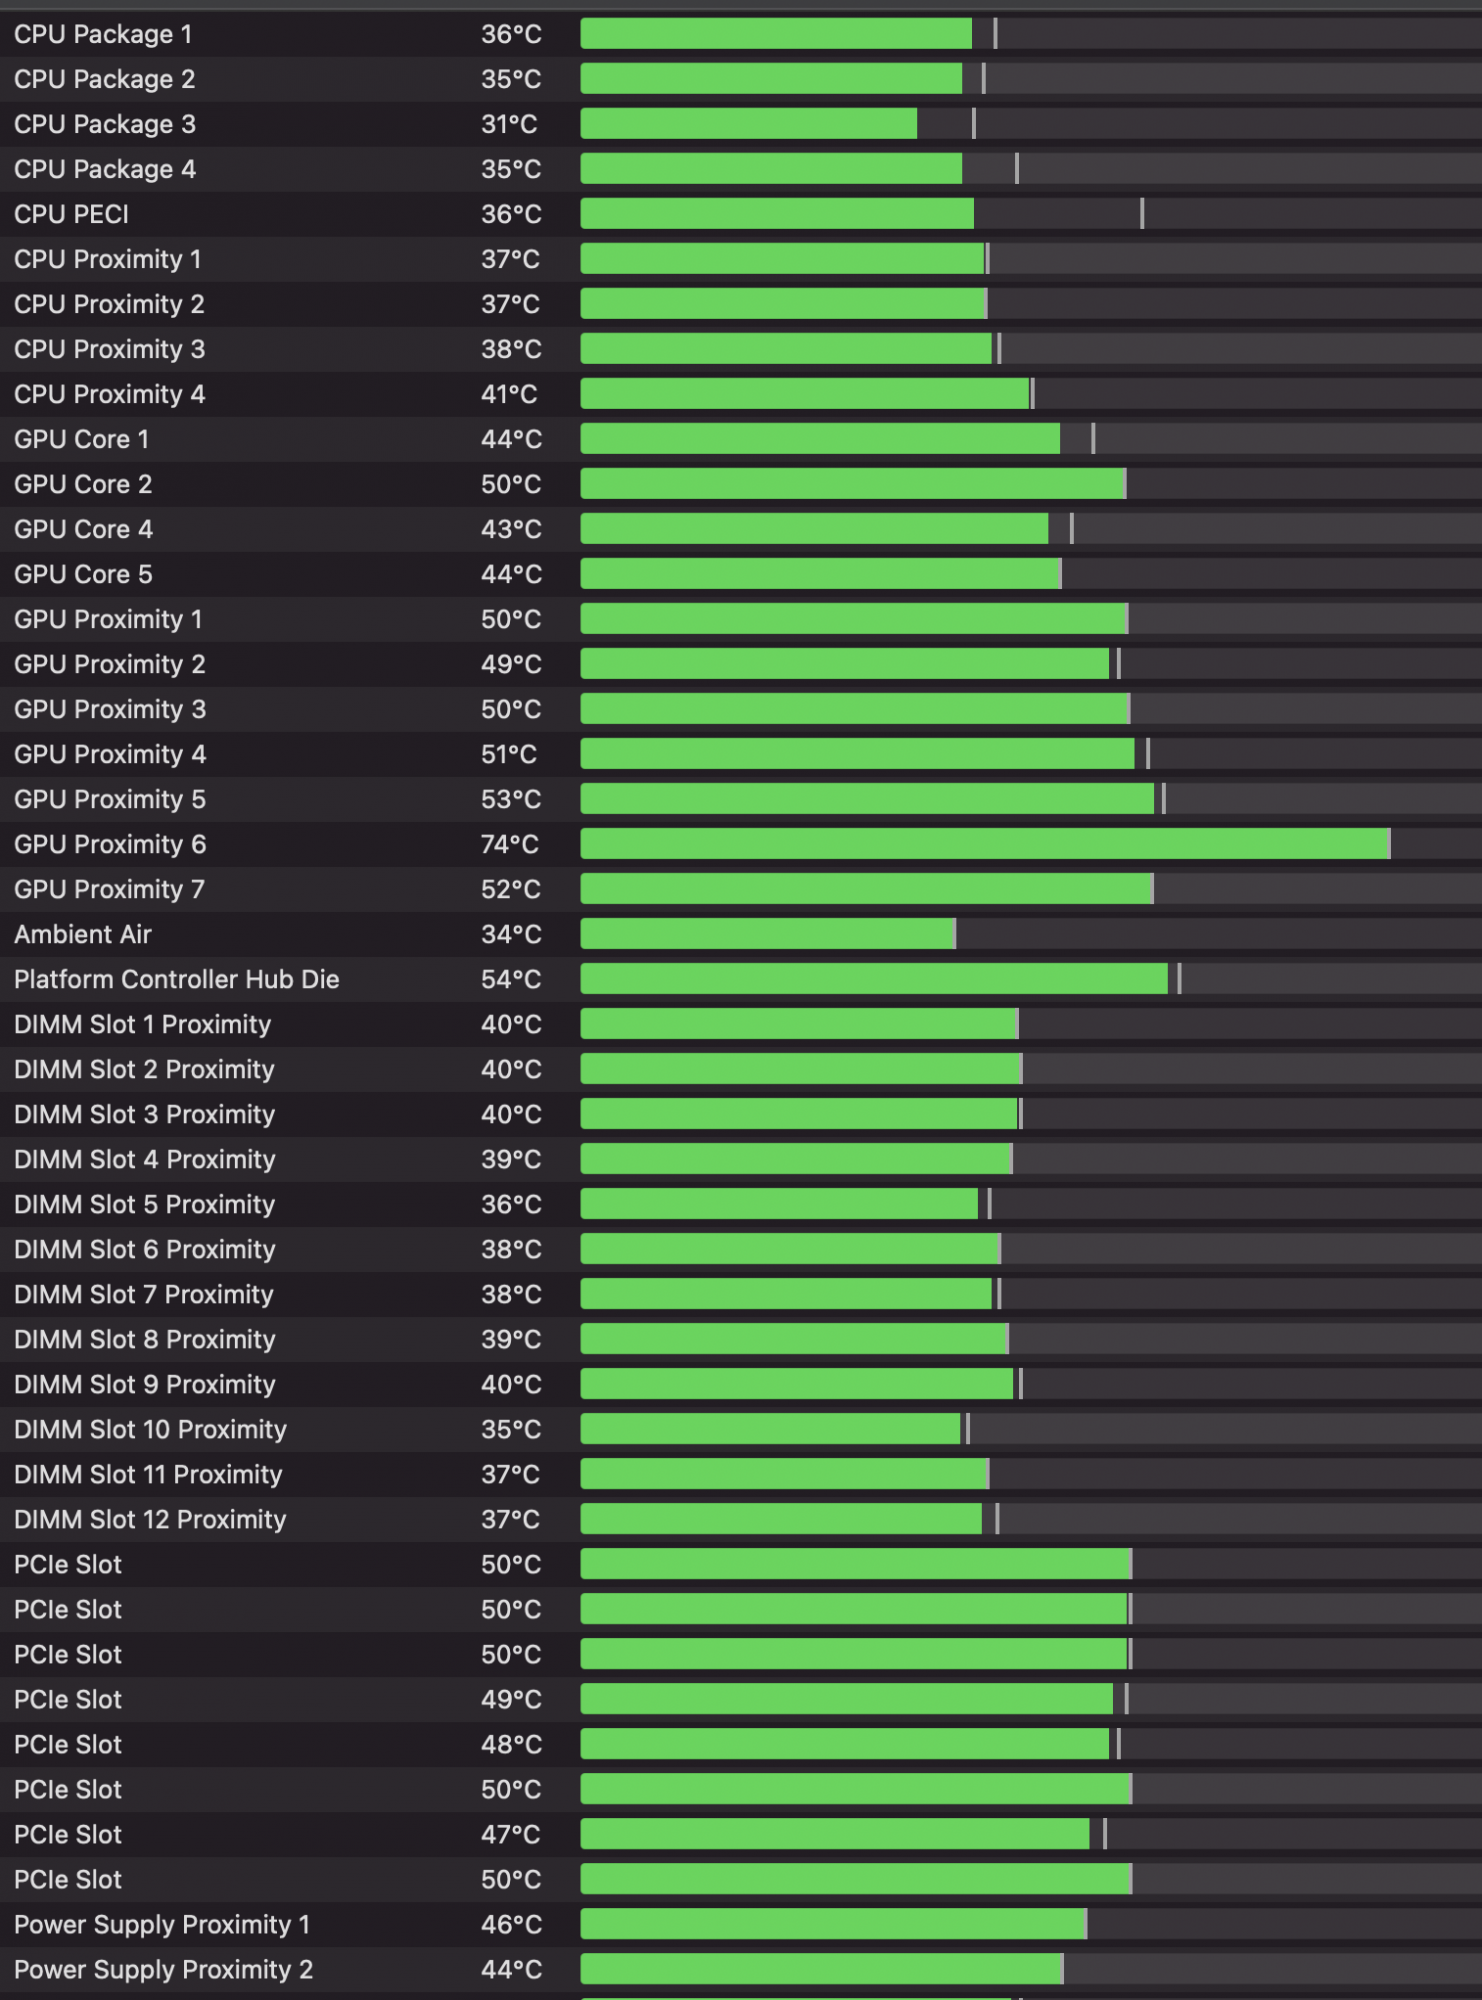
Task: Select the GPU Core 2 sensor
Action: (83, 484)
